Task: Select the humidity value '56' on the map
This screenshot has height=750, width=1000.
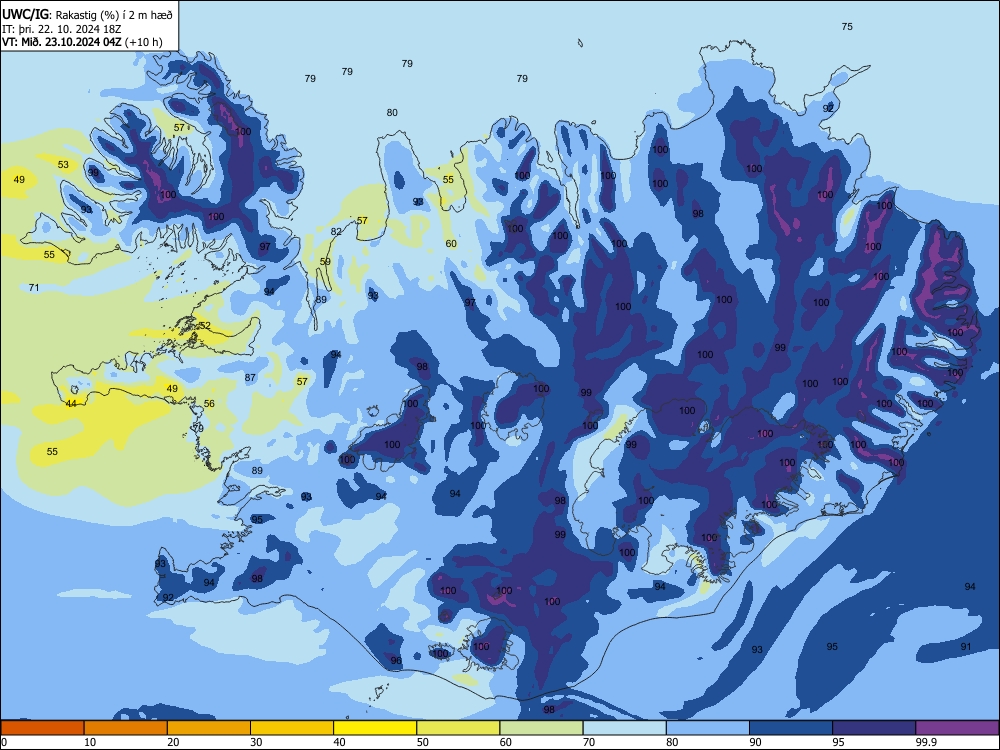Action: [209, 404]
